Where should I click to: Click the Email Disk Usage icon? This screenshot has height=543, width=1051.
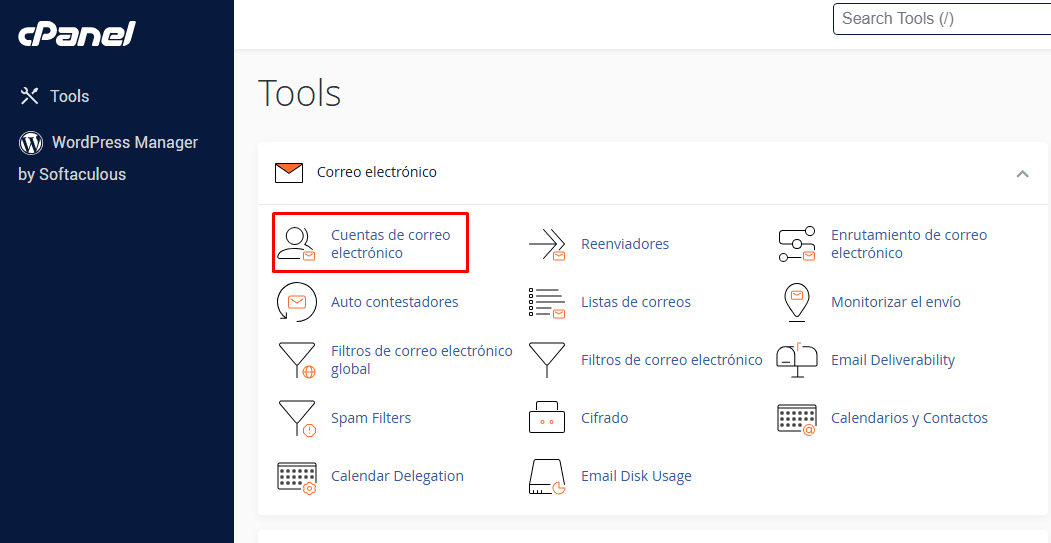click(547, 476)
